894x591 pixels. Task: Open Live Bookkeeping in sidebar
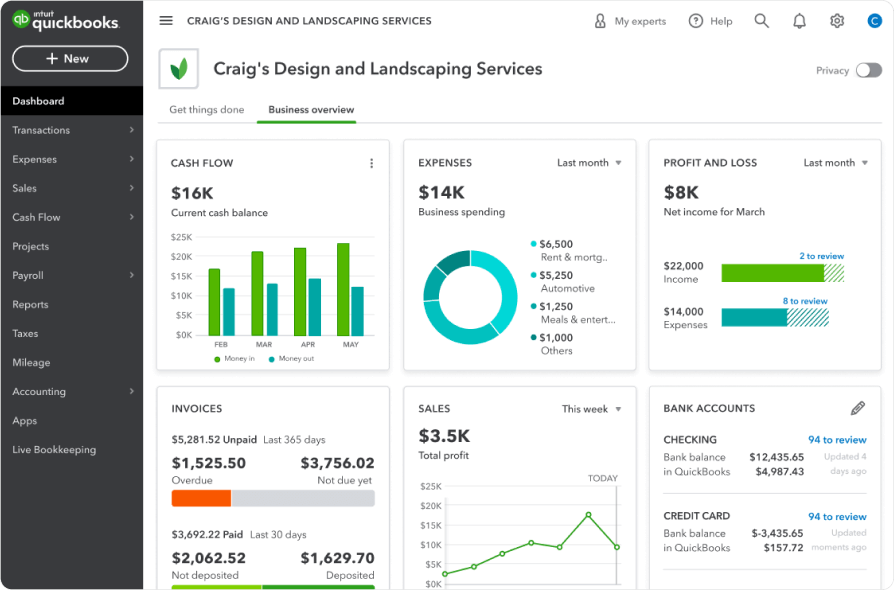coord(72,450)
